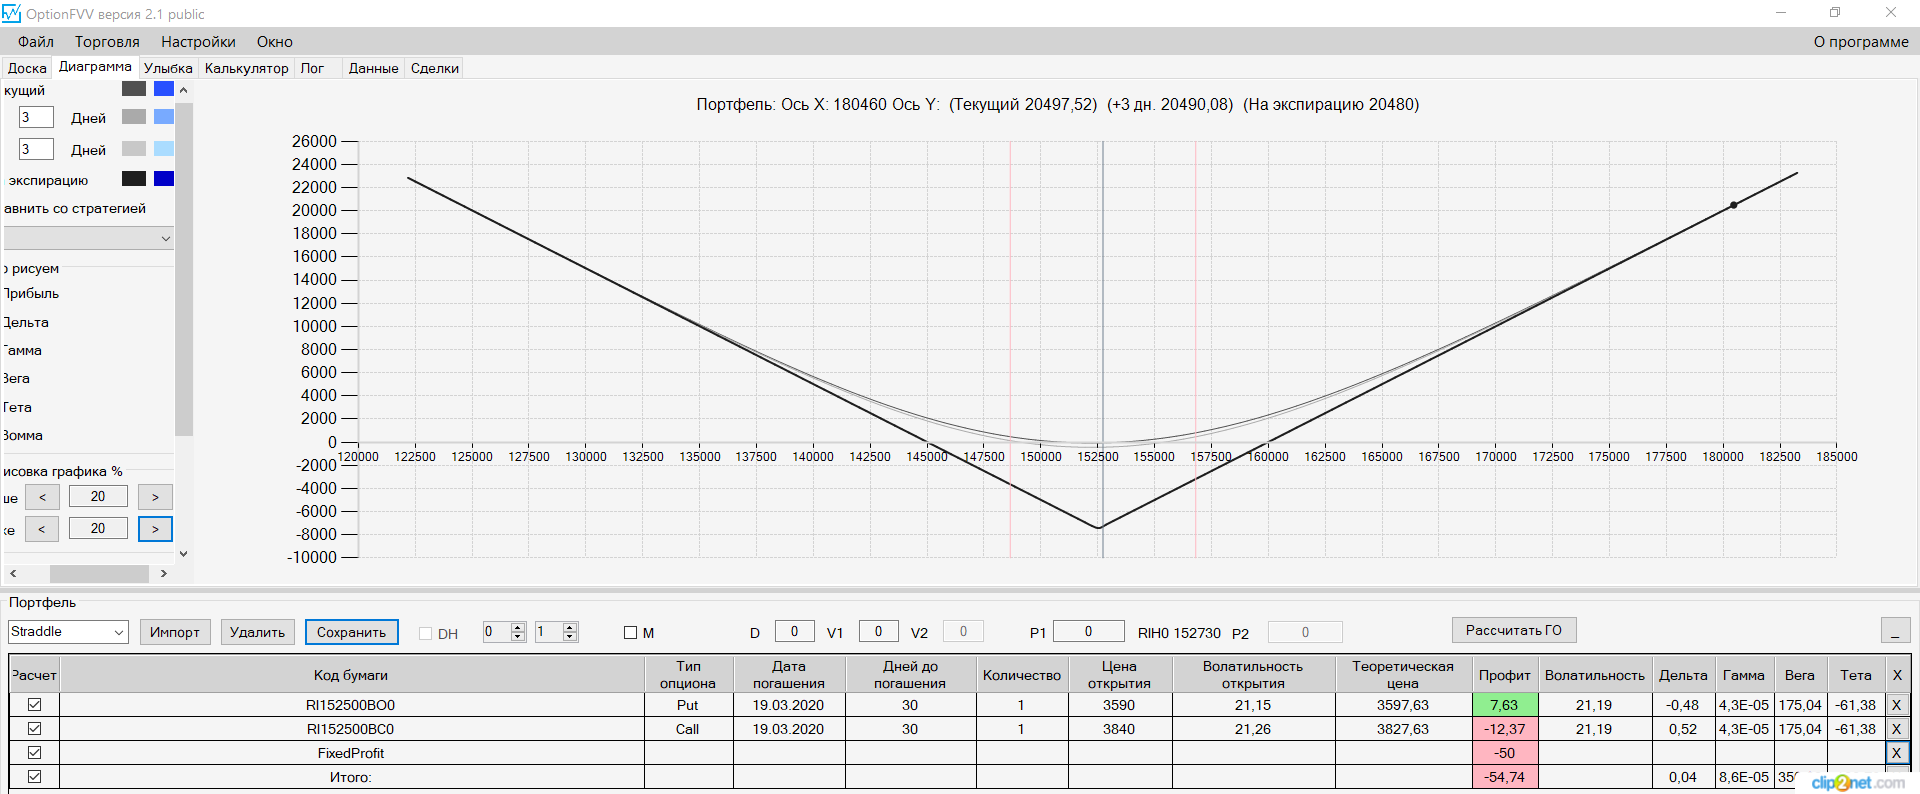1920x794 pixels.
Task: Toggle the Вега plot option
Action: 16,379
